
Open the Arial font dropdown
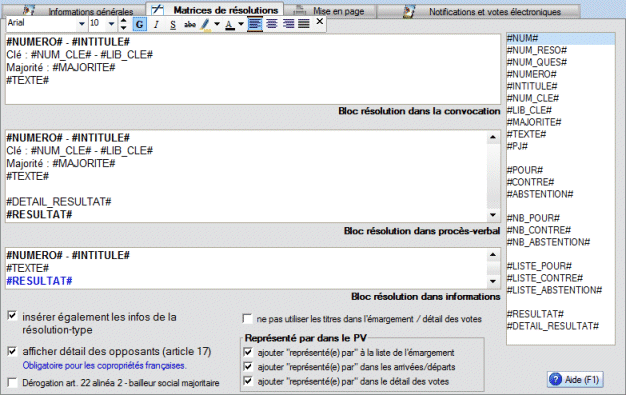click(x=81, y=24)
